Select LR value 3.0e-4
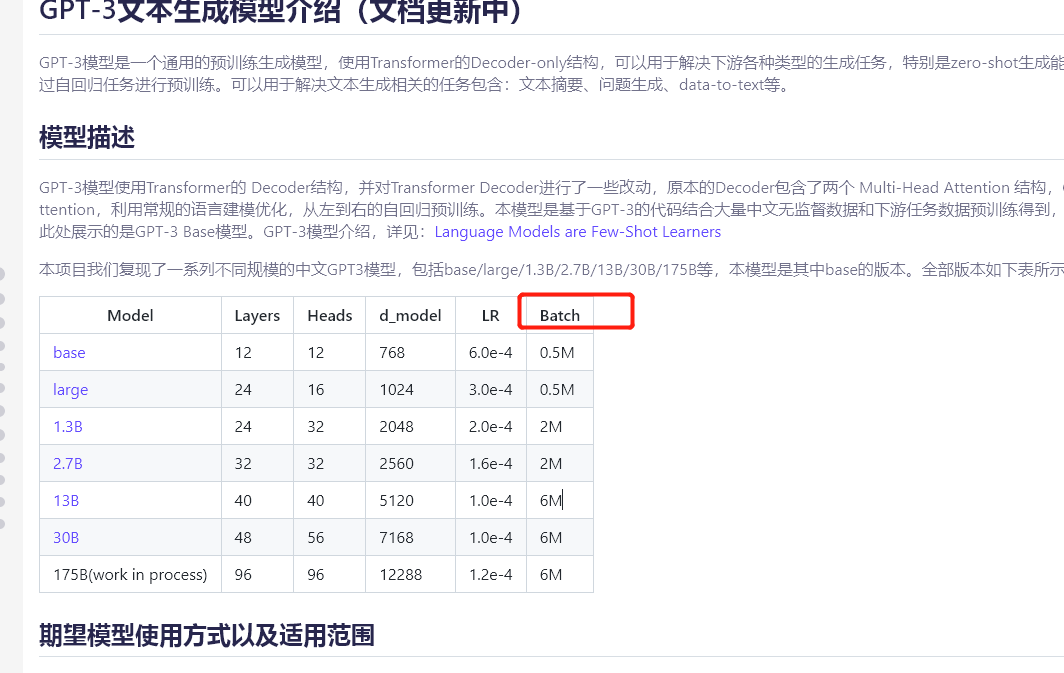The height and width of the screenshot is (673, 1064). tap(491, 390)
